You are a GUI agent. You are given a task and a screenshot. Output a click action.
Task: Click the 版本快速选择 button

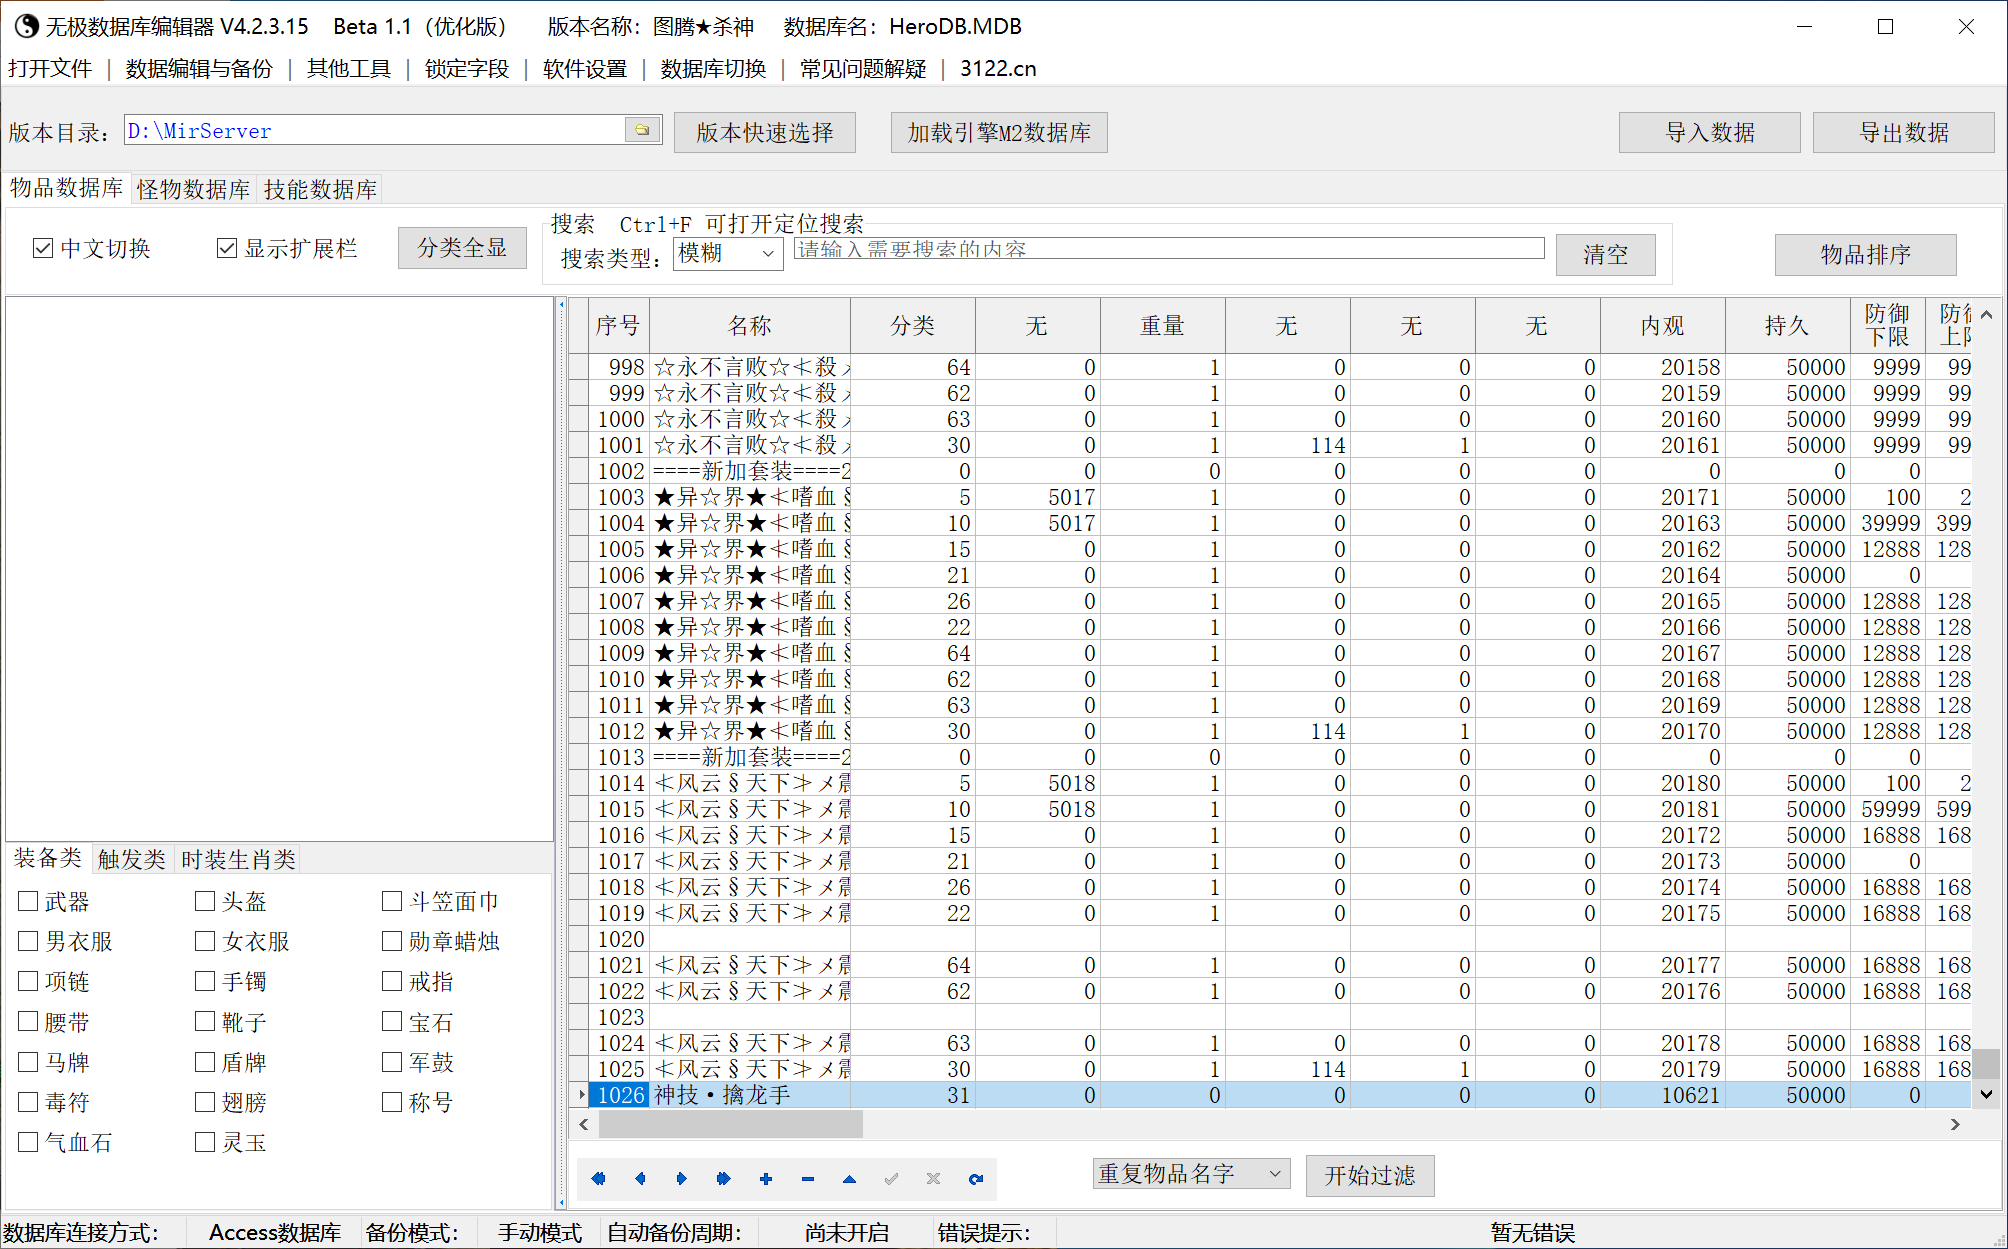(765, 132)
